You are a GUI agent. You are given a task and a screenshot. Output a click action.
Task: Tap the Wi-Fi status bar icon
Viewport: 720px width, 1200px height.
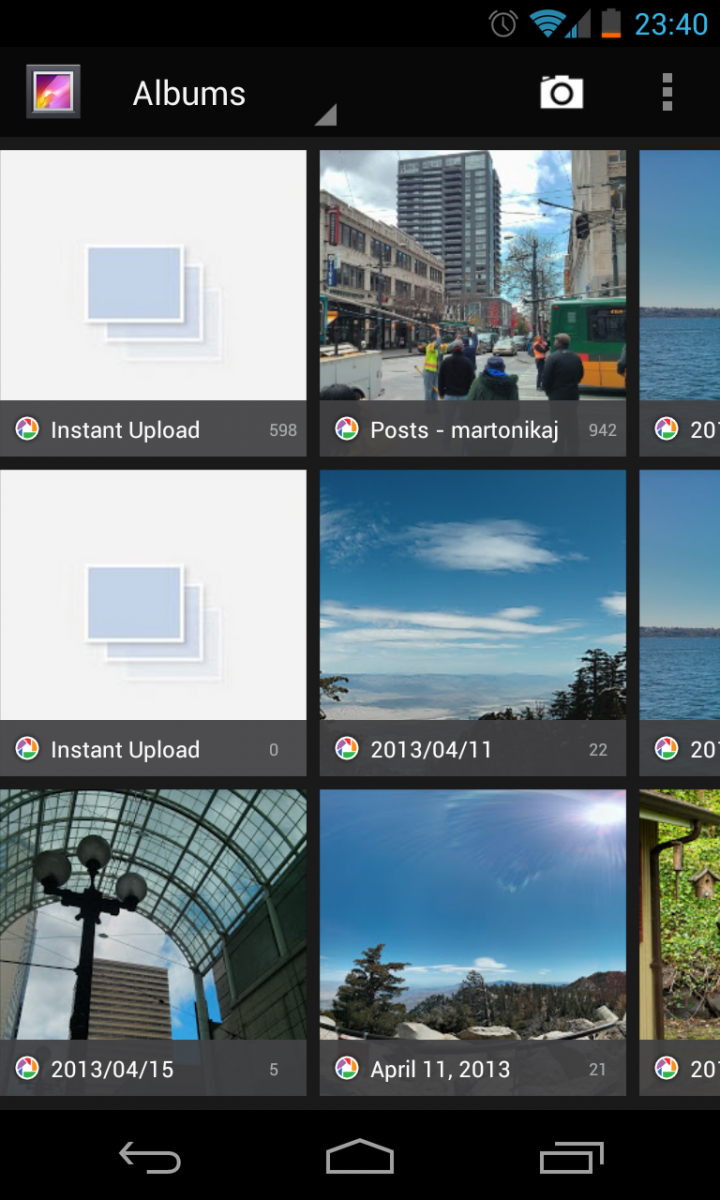click(546, 23)
